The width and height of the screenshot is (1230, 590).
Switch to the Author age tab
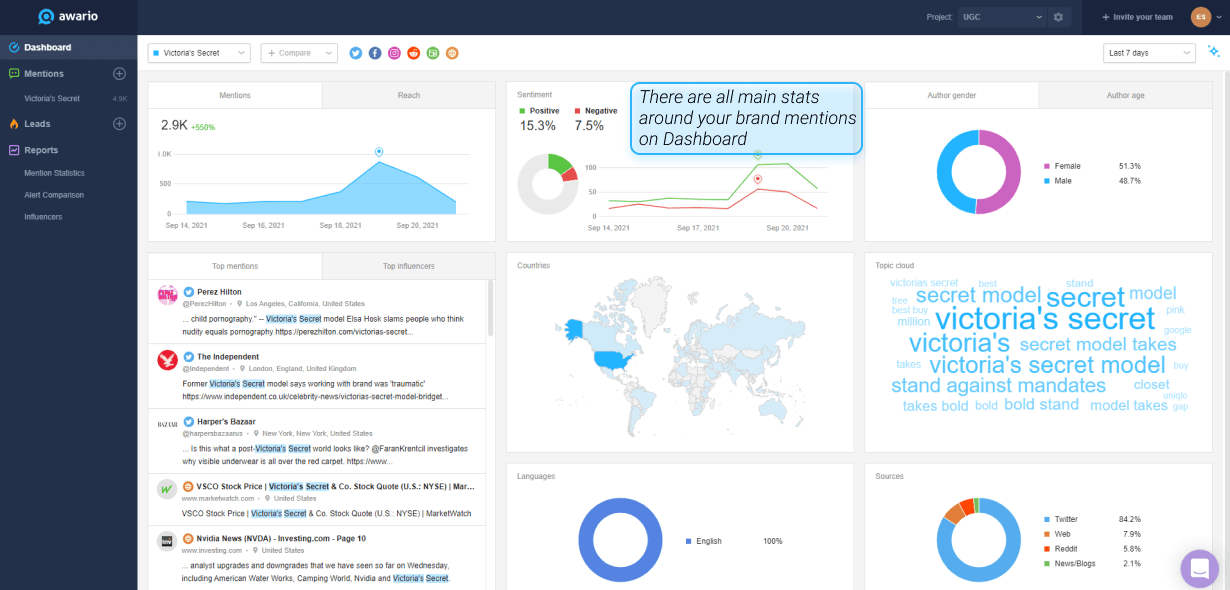[x=1125, y=95]
